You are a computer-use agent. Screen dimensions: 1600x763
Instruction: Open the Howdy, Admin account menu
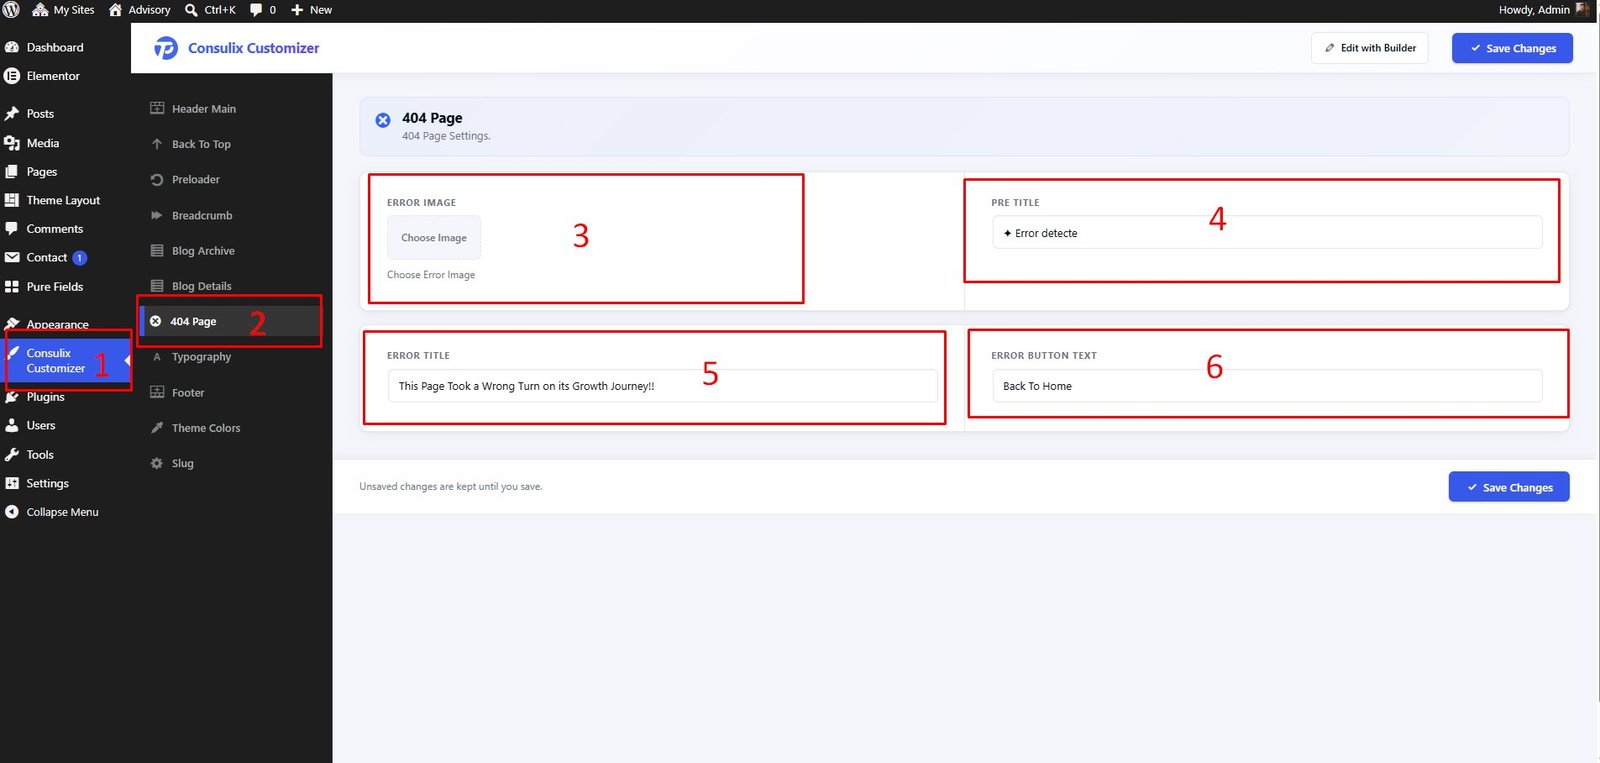[1543, 9]
